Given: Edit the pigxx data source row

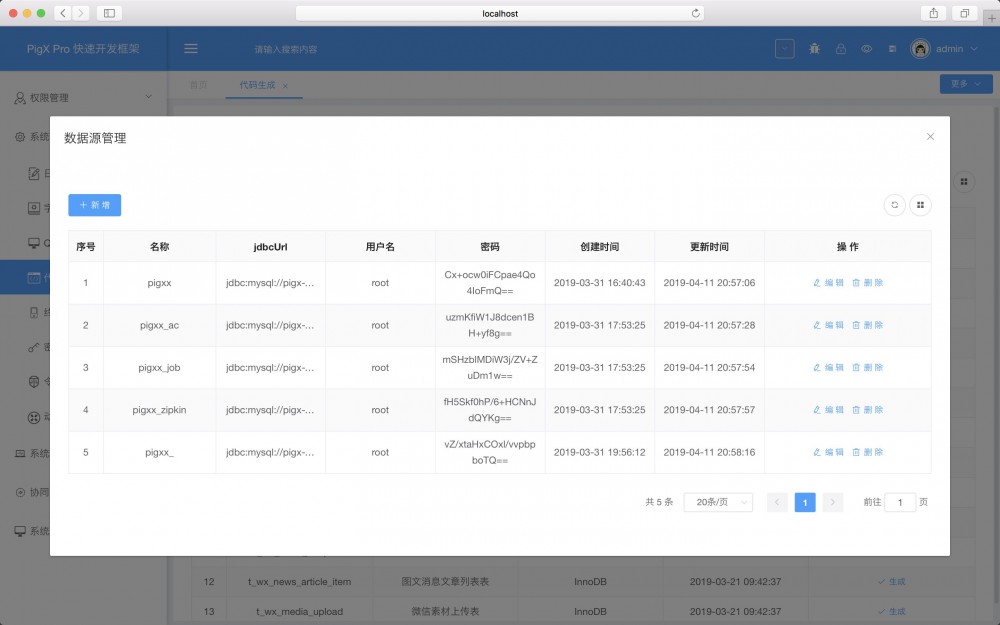Looking at the screenshot, I should pyautogui.click(x=828, y=283).
